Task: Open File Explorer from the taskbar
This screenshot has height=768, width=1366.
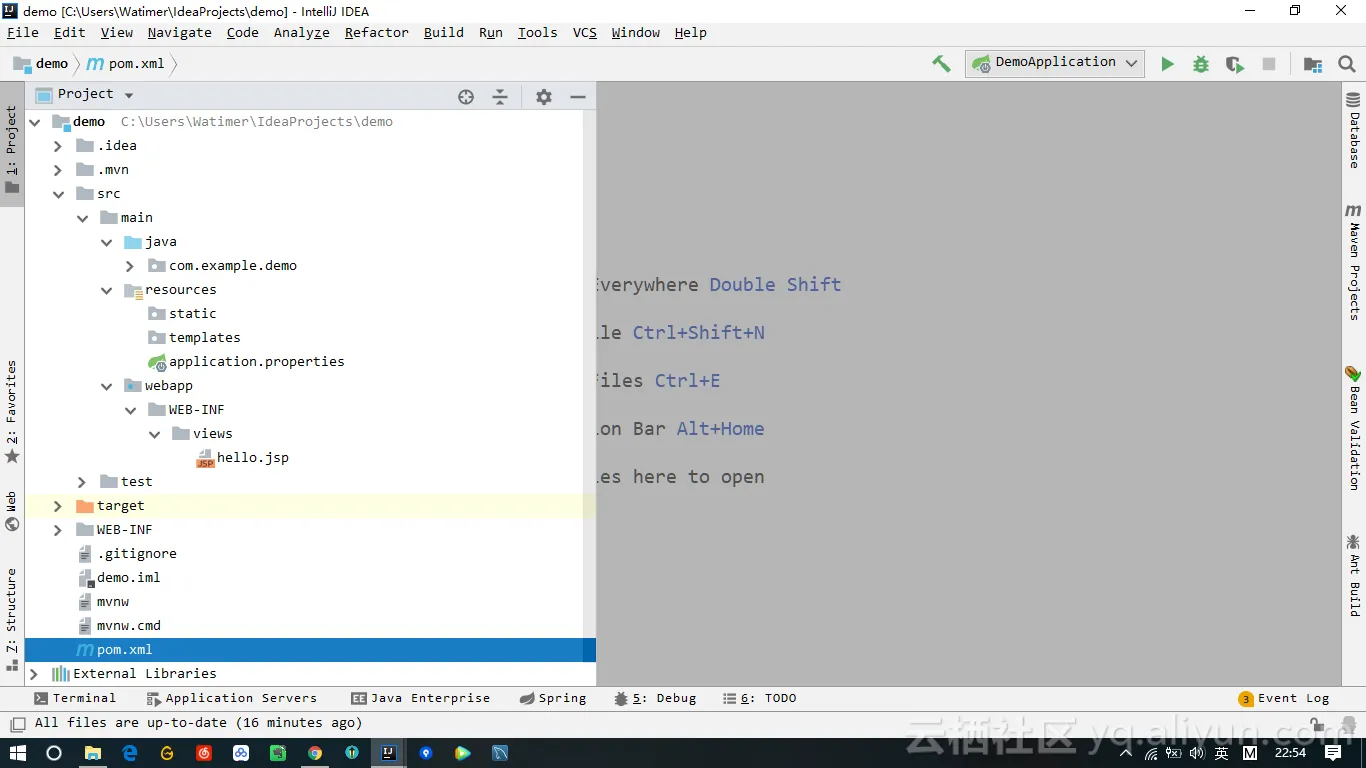Action: (92, 753)
